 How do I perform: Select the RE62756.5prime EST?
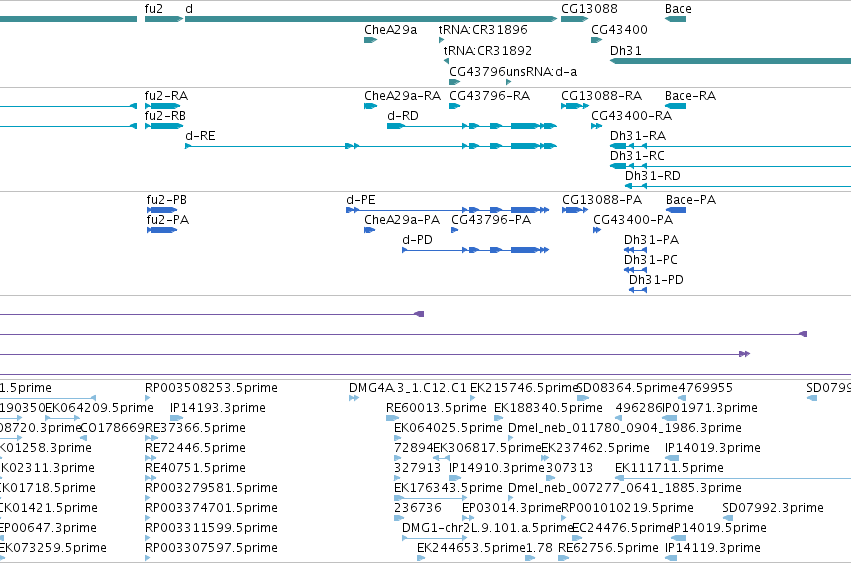563,558
